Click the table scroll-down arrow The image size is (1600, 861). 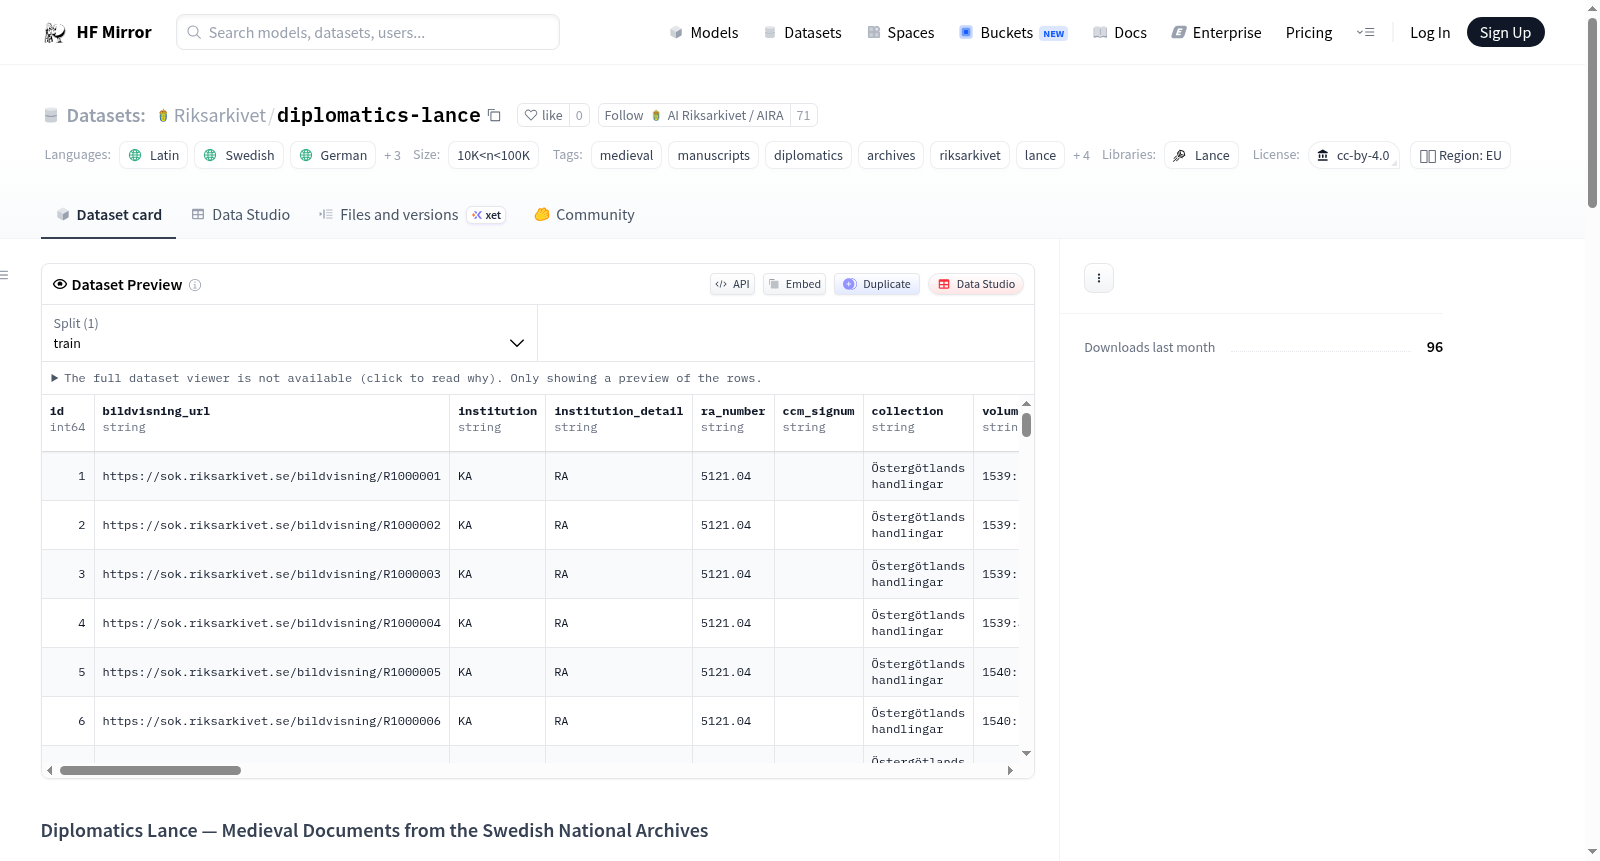click(1026, 753)
